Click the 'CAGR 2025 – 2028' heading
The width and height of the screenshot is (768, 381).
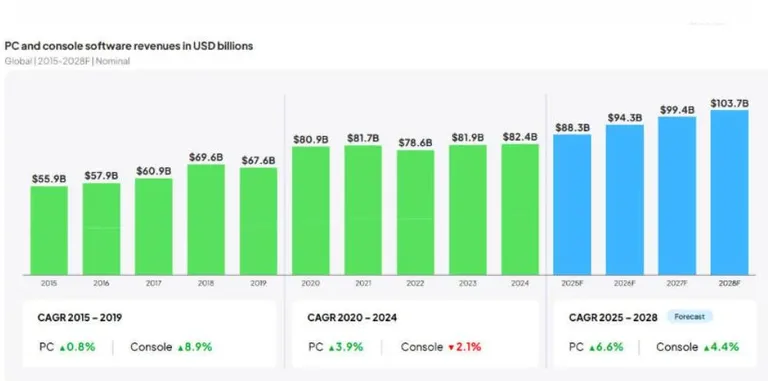click(613, 318)
